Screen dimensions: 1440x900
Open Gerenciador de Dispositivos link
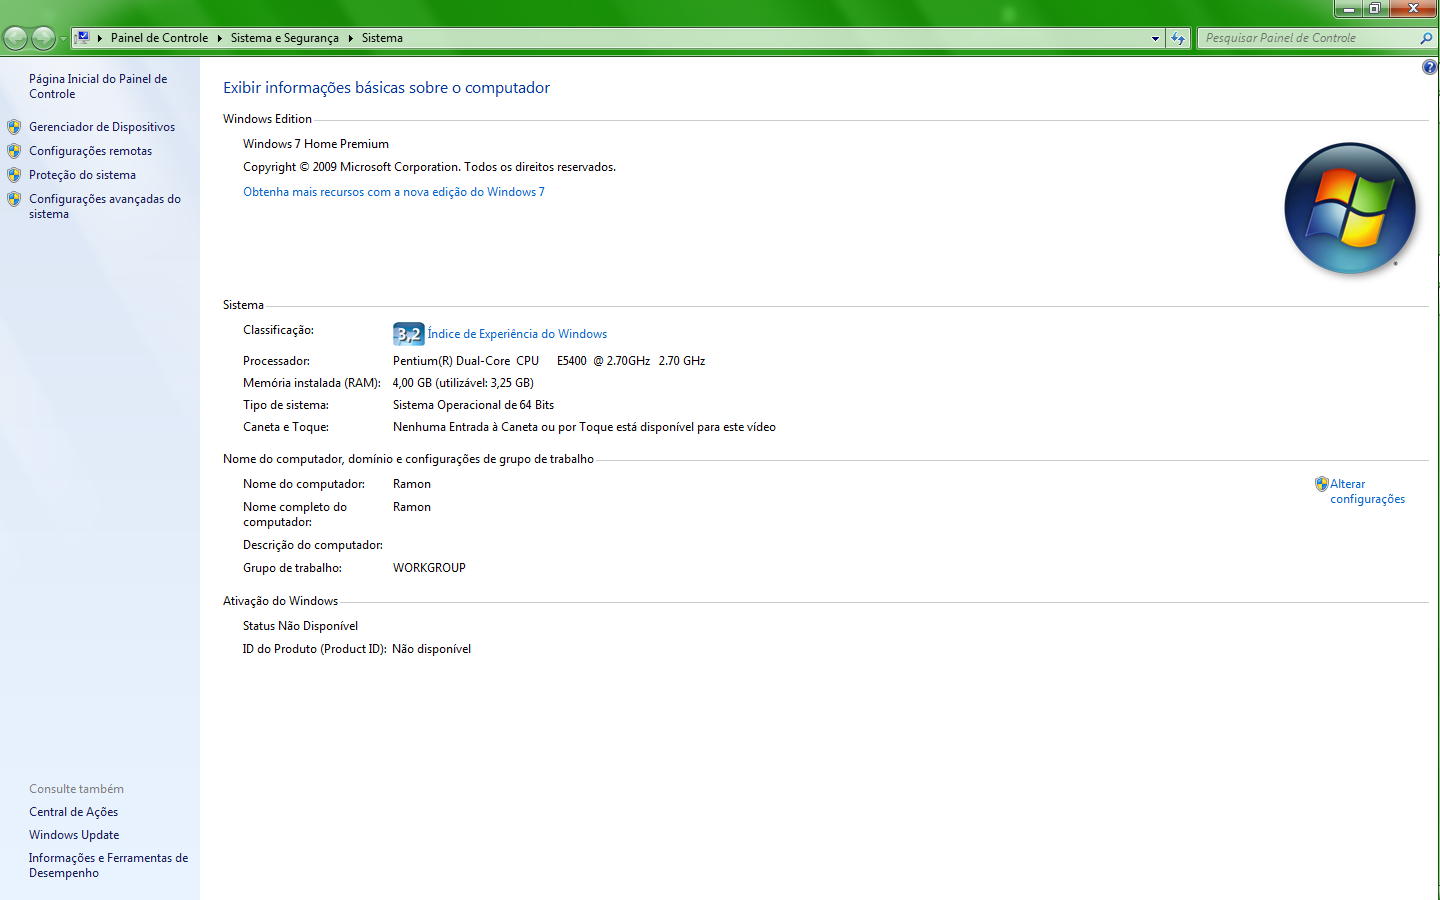tap(102, 127)
